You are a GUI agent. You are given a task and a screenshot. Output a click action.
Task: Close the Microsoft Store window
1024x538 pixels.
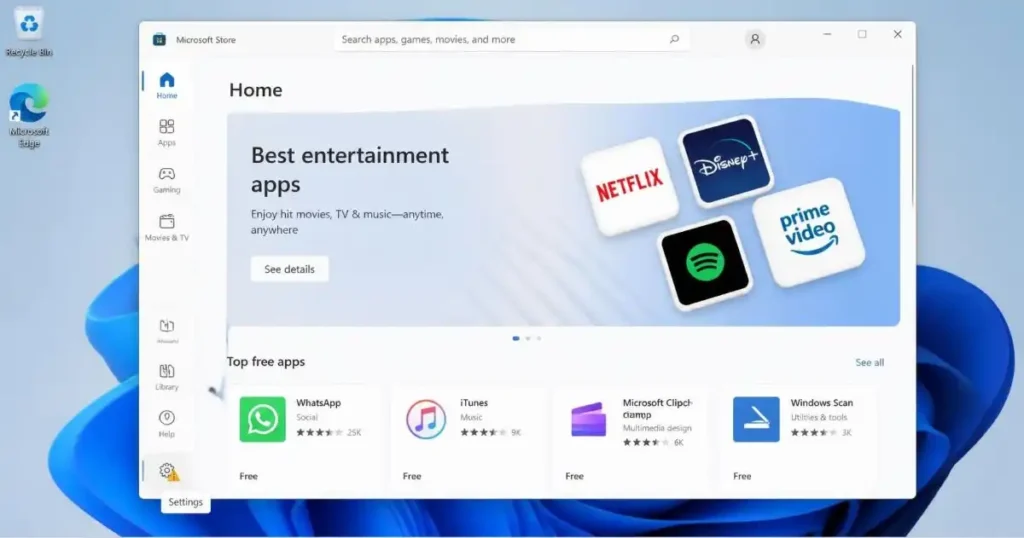897,34
